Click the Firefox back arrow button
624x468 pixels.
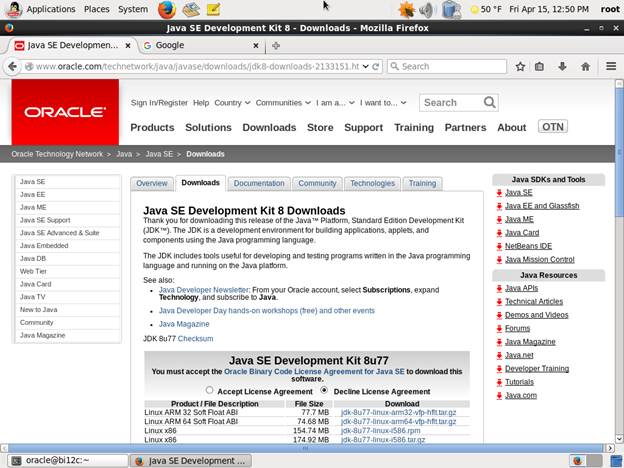[x=13, y=67]
